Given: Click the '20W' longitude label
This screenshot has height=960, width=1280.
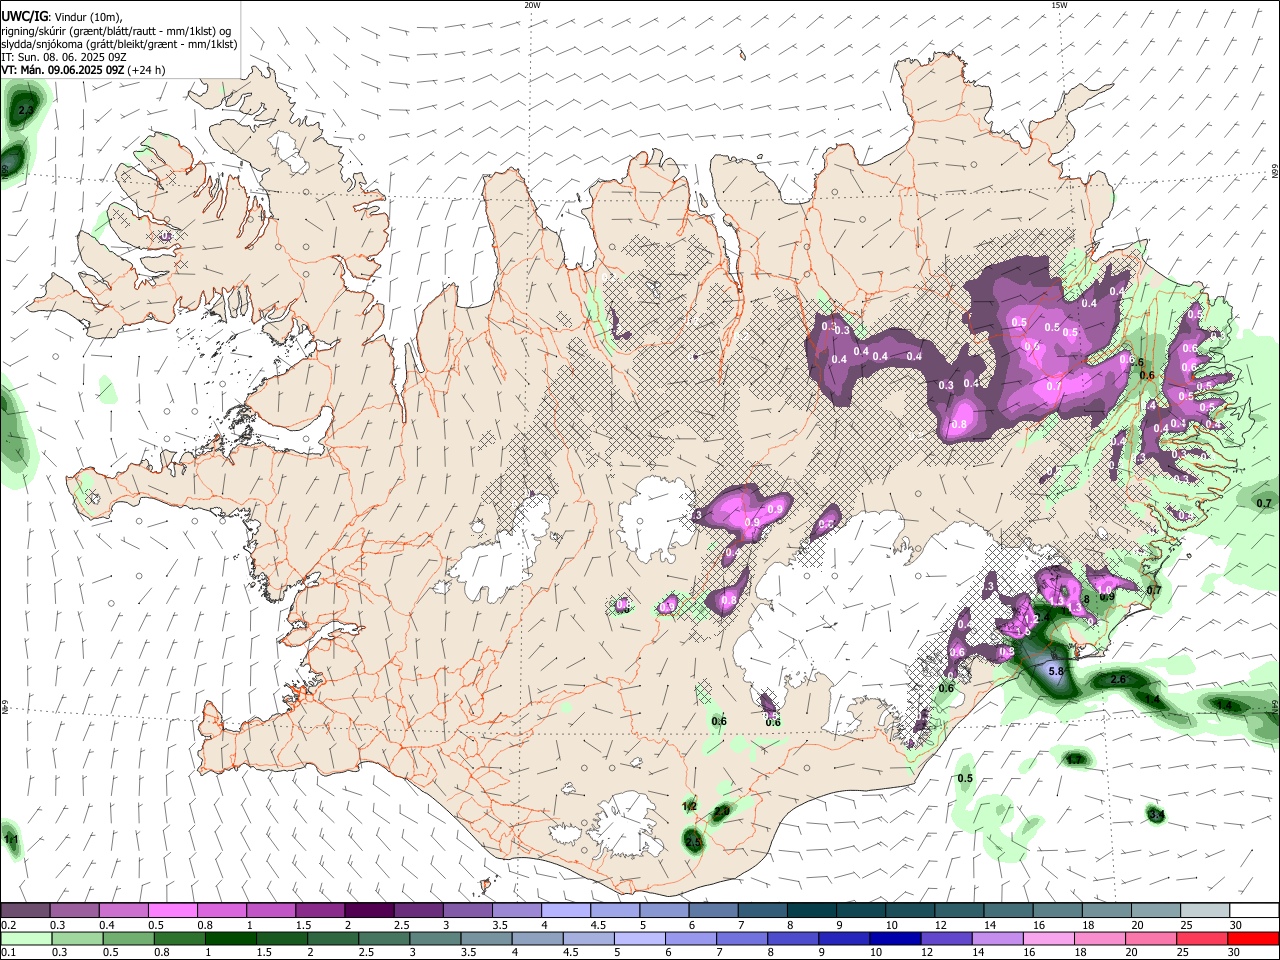Looking at the screenshot, I should click(x=532, y=5).
